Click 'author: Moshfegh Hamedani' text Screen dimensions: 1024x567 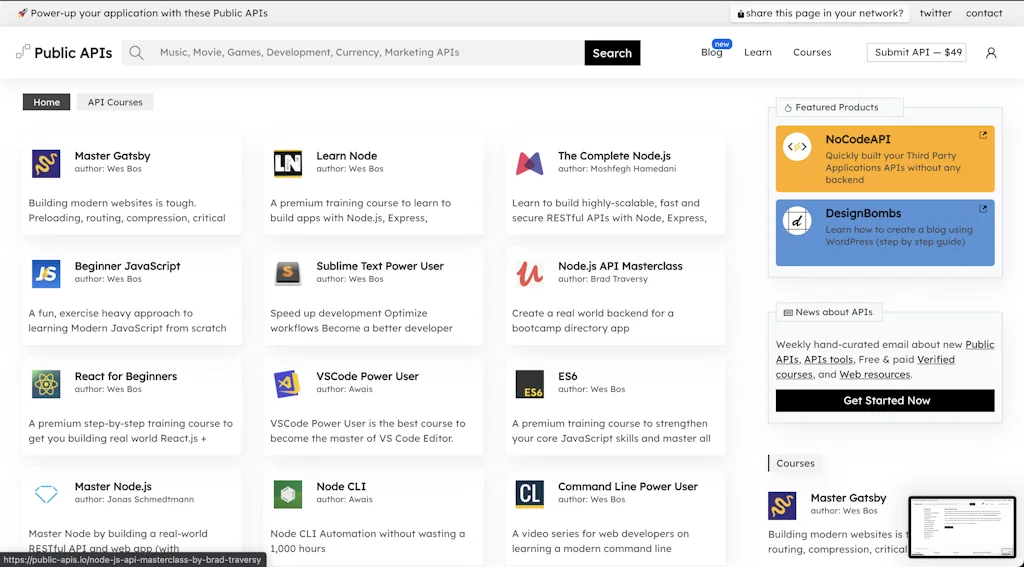click(617, 169)
